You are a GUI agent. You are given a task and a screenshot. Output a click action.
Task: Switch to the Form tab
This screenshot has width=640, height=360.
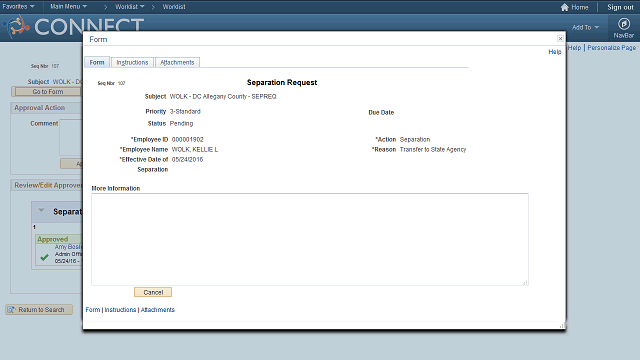point(97,62)
